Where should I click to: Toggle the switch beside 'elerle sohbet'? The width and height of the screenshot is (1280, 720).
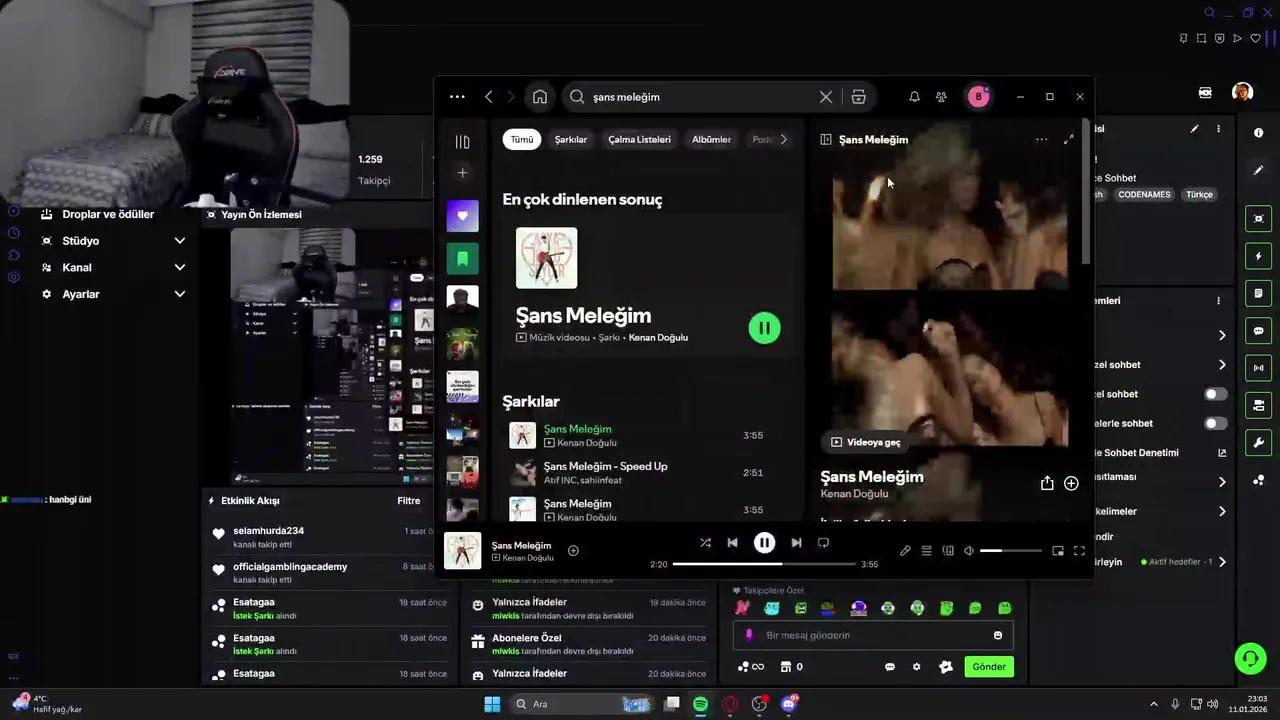coord(1215,423)
